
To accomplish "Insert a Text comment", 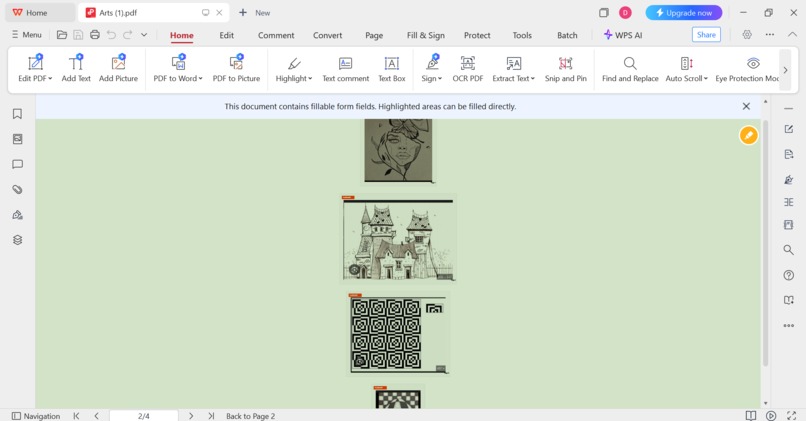I will point(345,69).
